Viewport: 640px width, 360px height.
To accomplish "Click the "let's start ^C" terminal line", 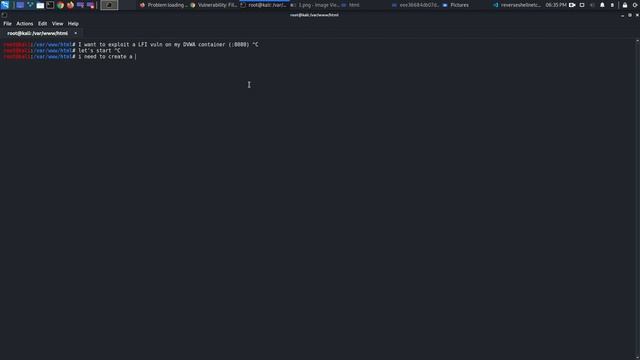I will pyautogui.click(x=62, y=51).
